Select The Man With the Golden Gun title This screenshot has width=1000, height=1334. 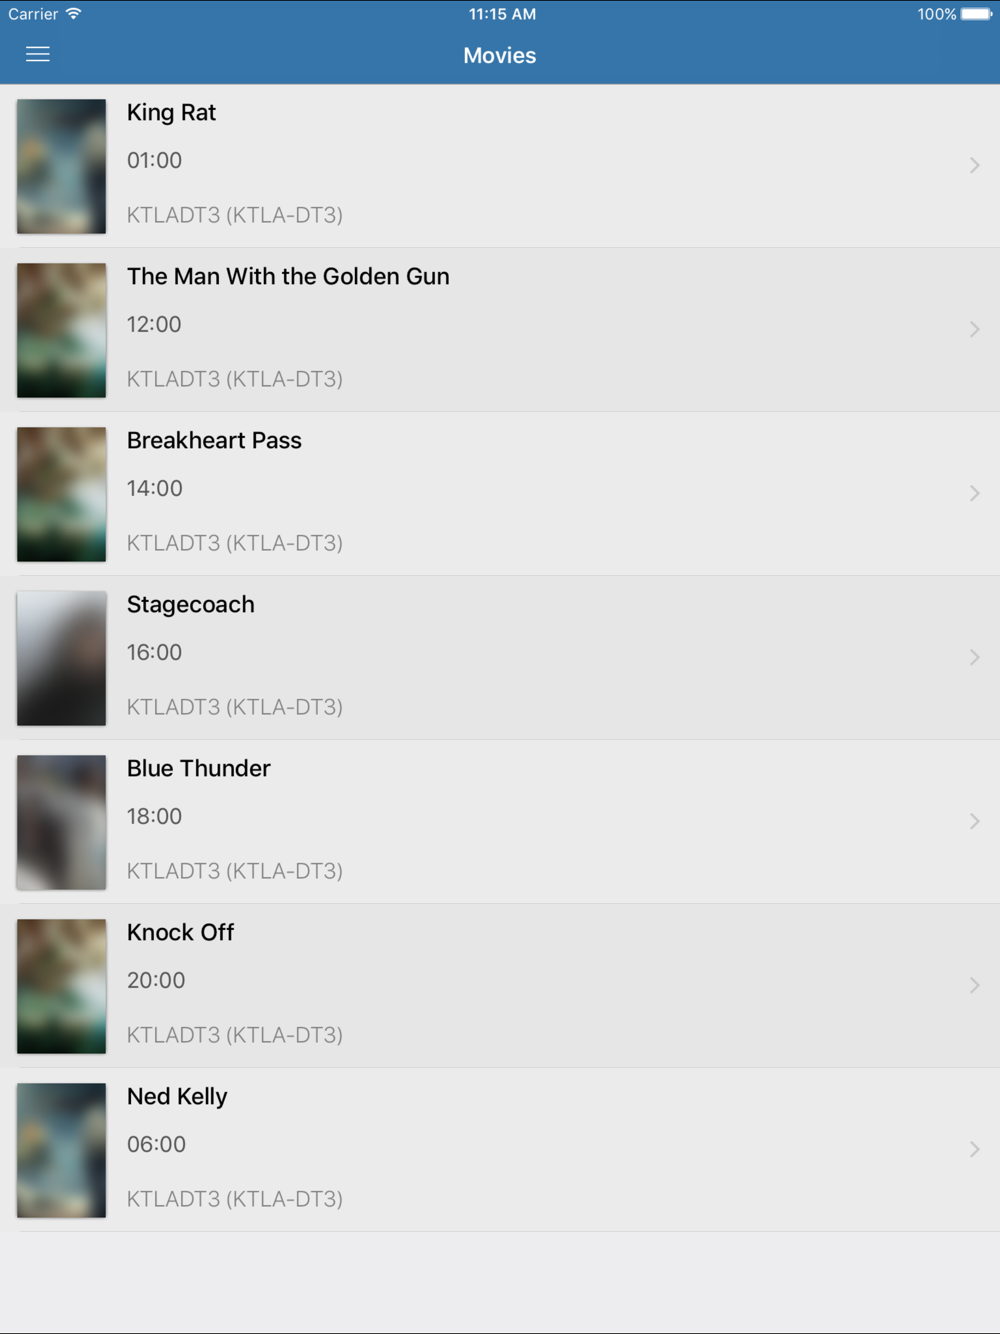pos(288,276)
